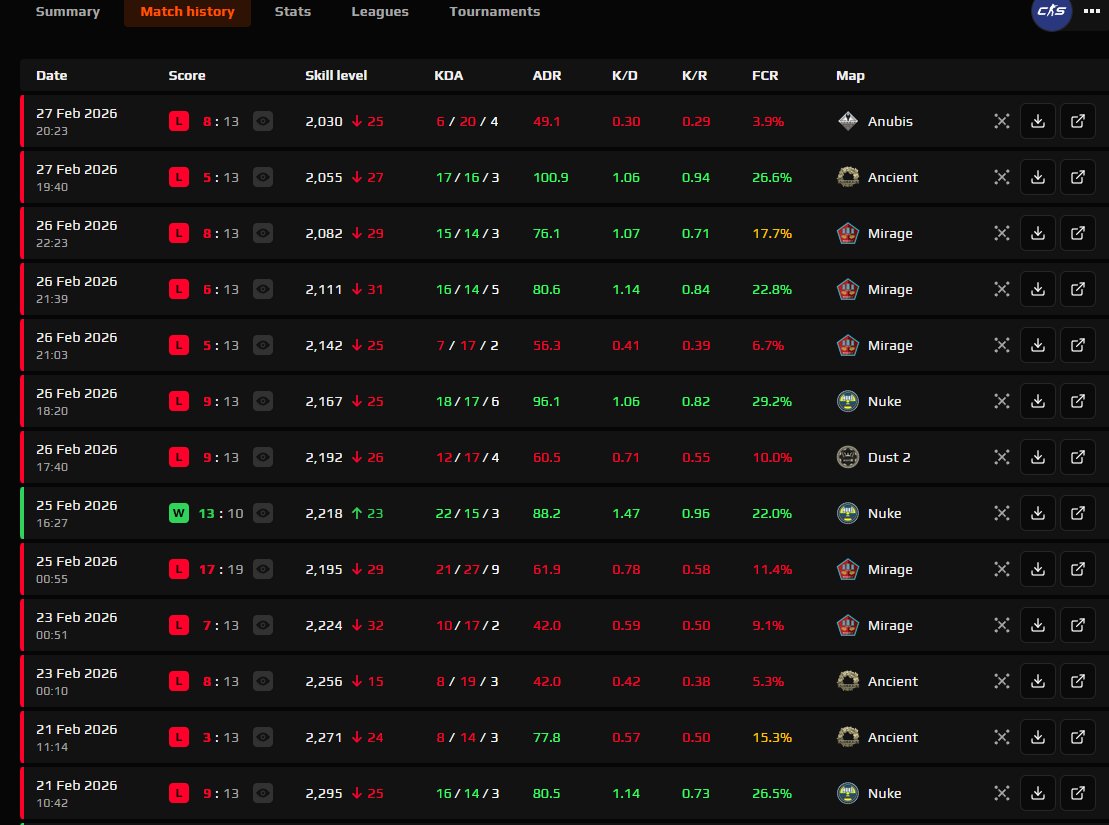Toggle eye icon on 26 Feb 22:23 match
Viewport: 1109px width, 825px height.
(x=262, y=233)
